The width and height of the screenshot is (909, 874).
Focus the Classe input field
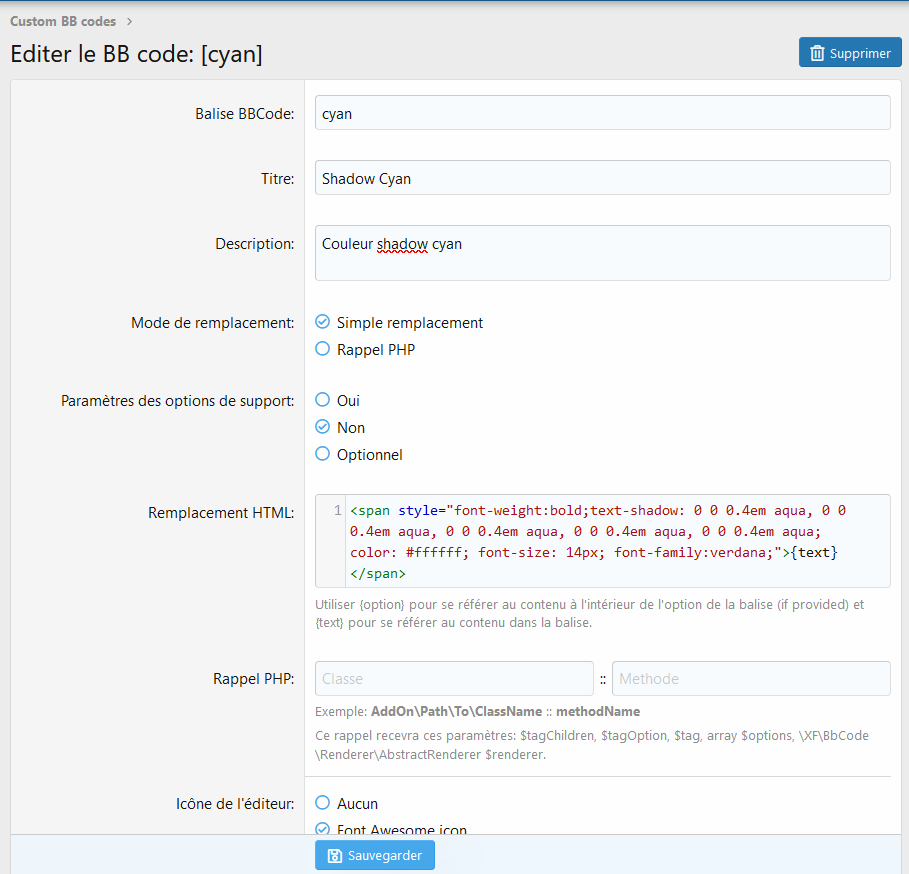point(454,678)
